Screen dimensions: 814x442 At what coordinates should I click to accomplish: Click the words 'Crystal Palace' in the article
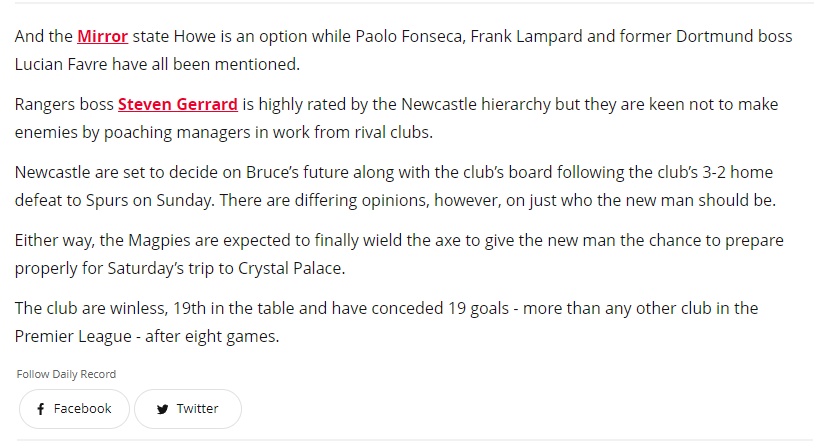(x=290, y=269)
